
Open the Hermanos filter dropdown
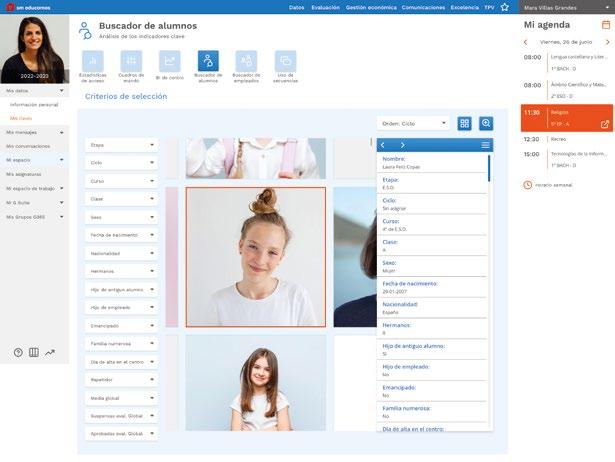pyautogui.click(x=121, y=271)
